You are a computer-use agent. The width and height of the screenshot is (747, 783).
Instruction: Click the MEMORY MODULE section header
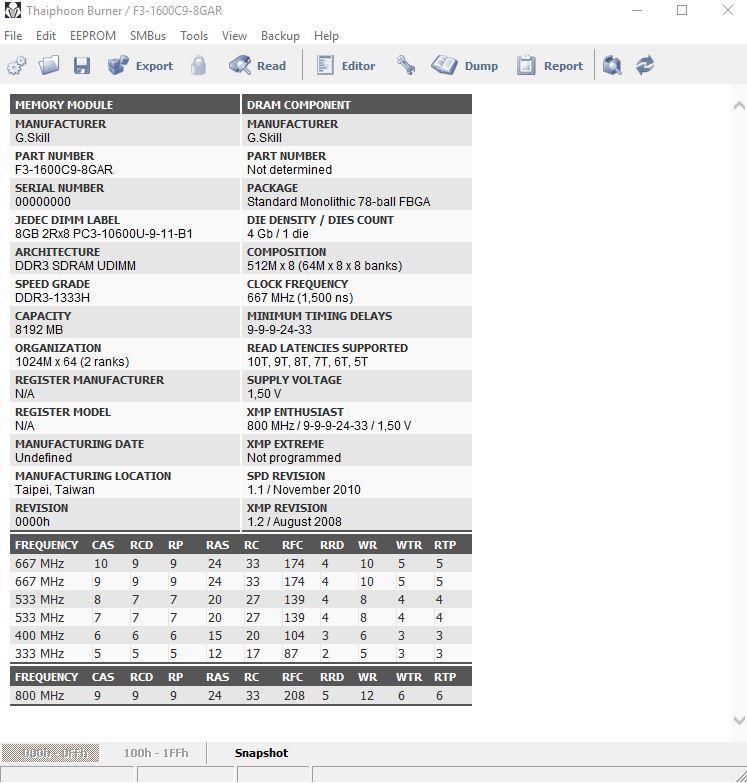[x=125, y=105]
